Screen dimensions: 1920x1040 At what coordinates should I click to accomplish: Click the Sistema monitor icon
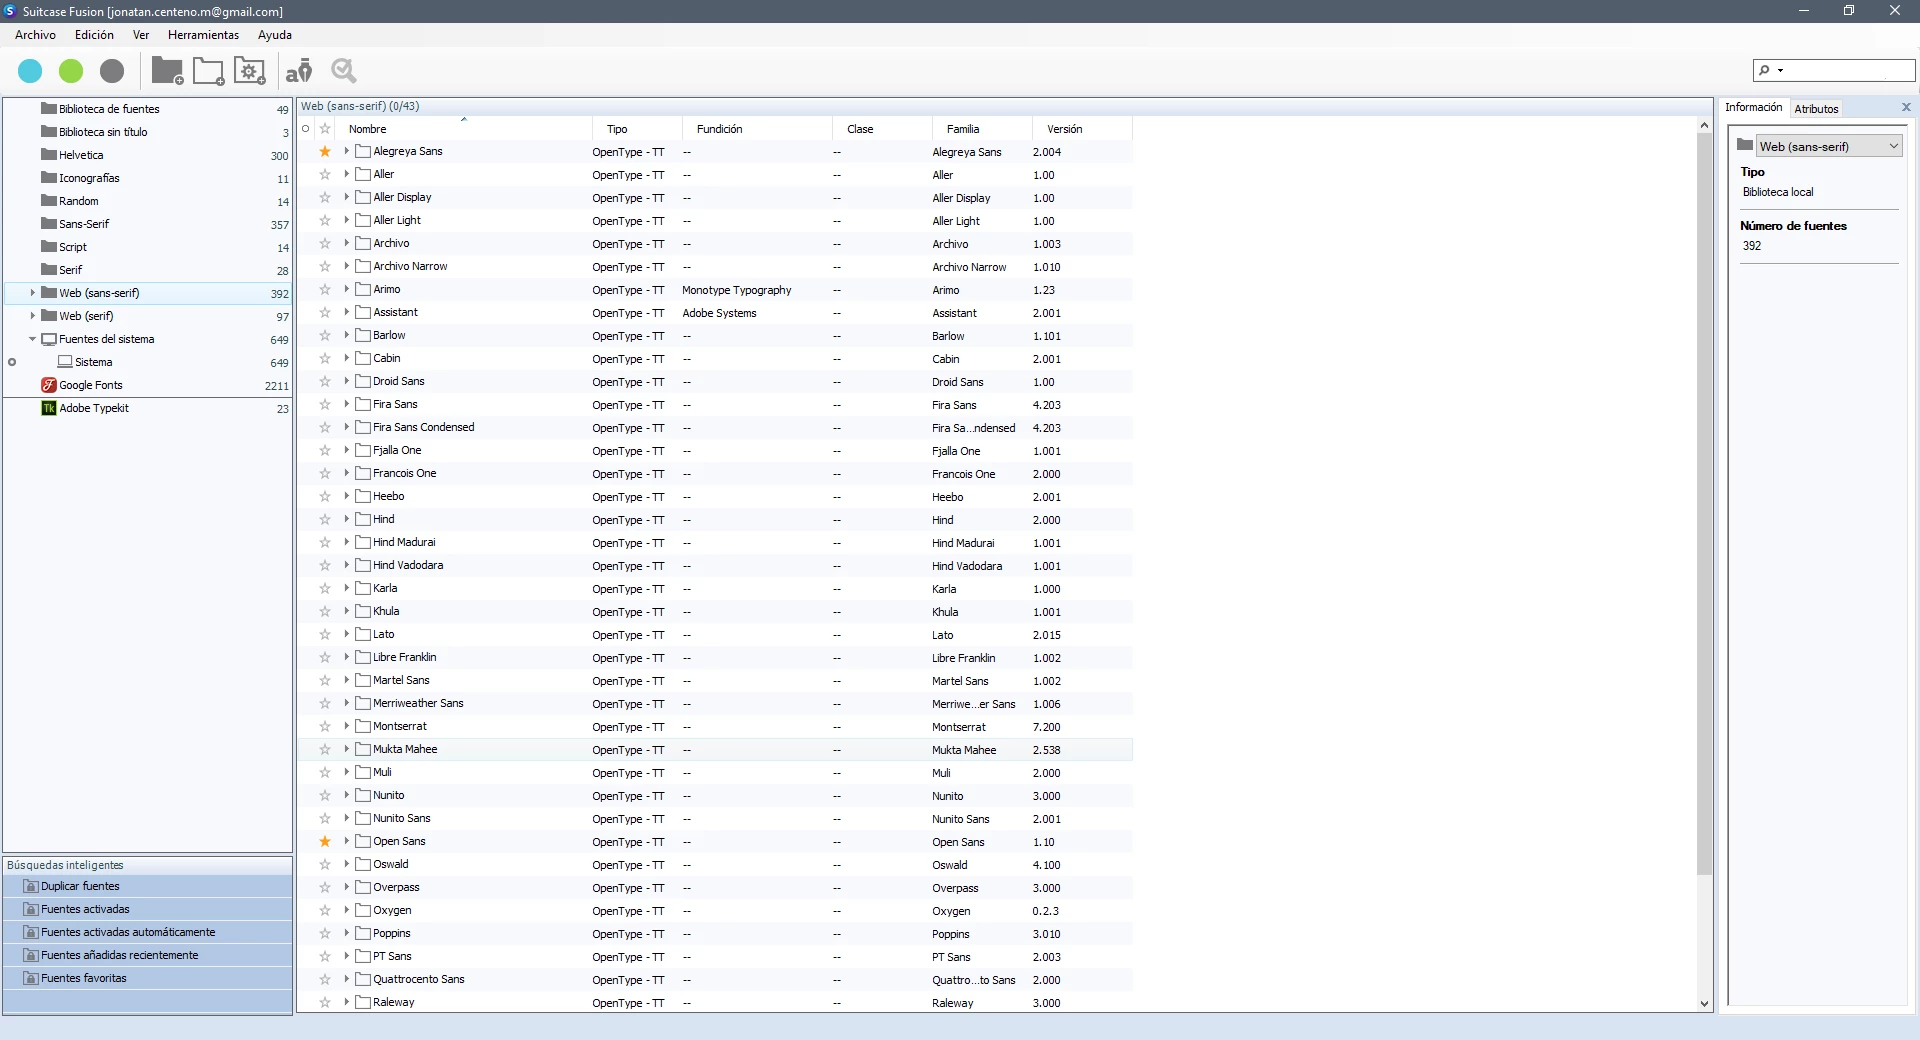(65, 362)
